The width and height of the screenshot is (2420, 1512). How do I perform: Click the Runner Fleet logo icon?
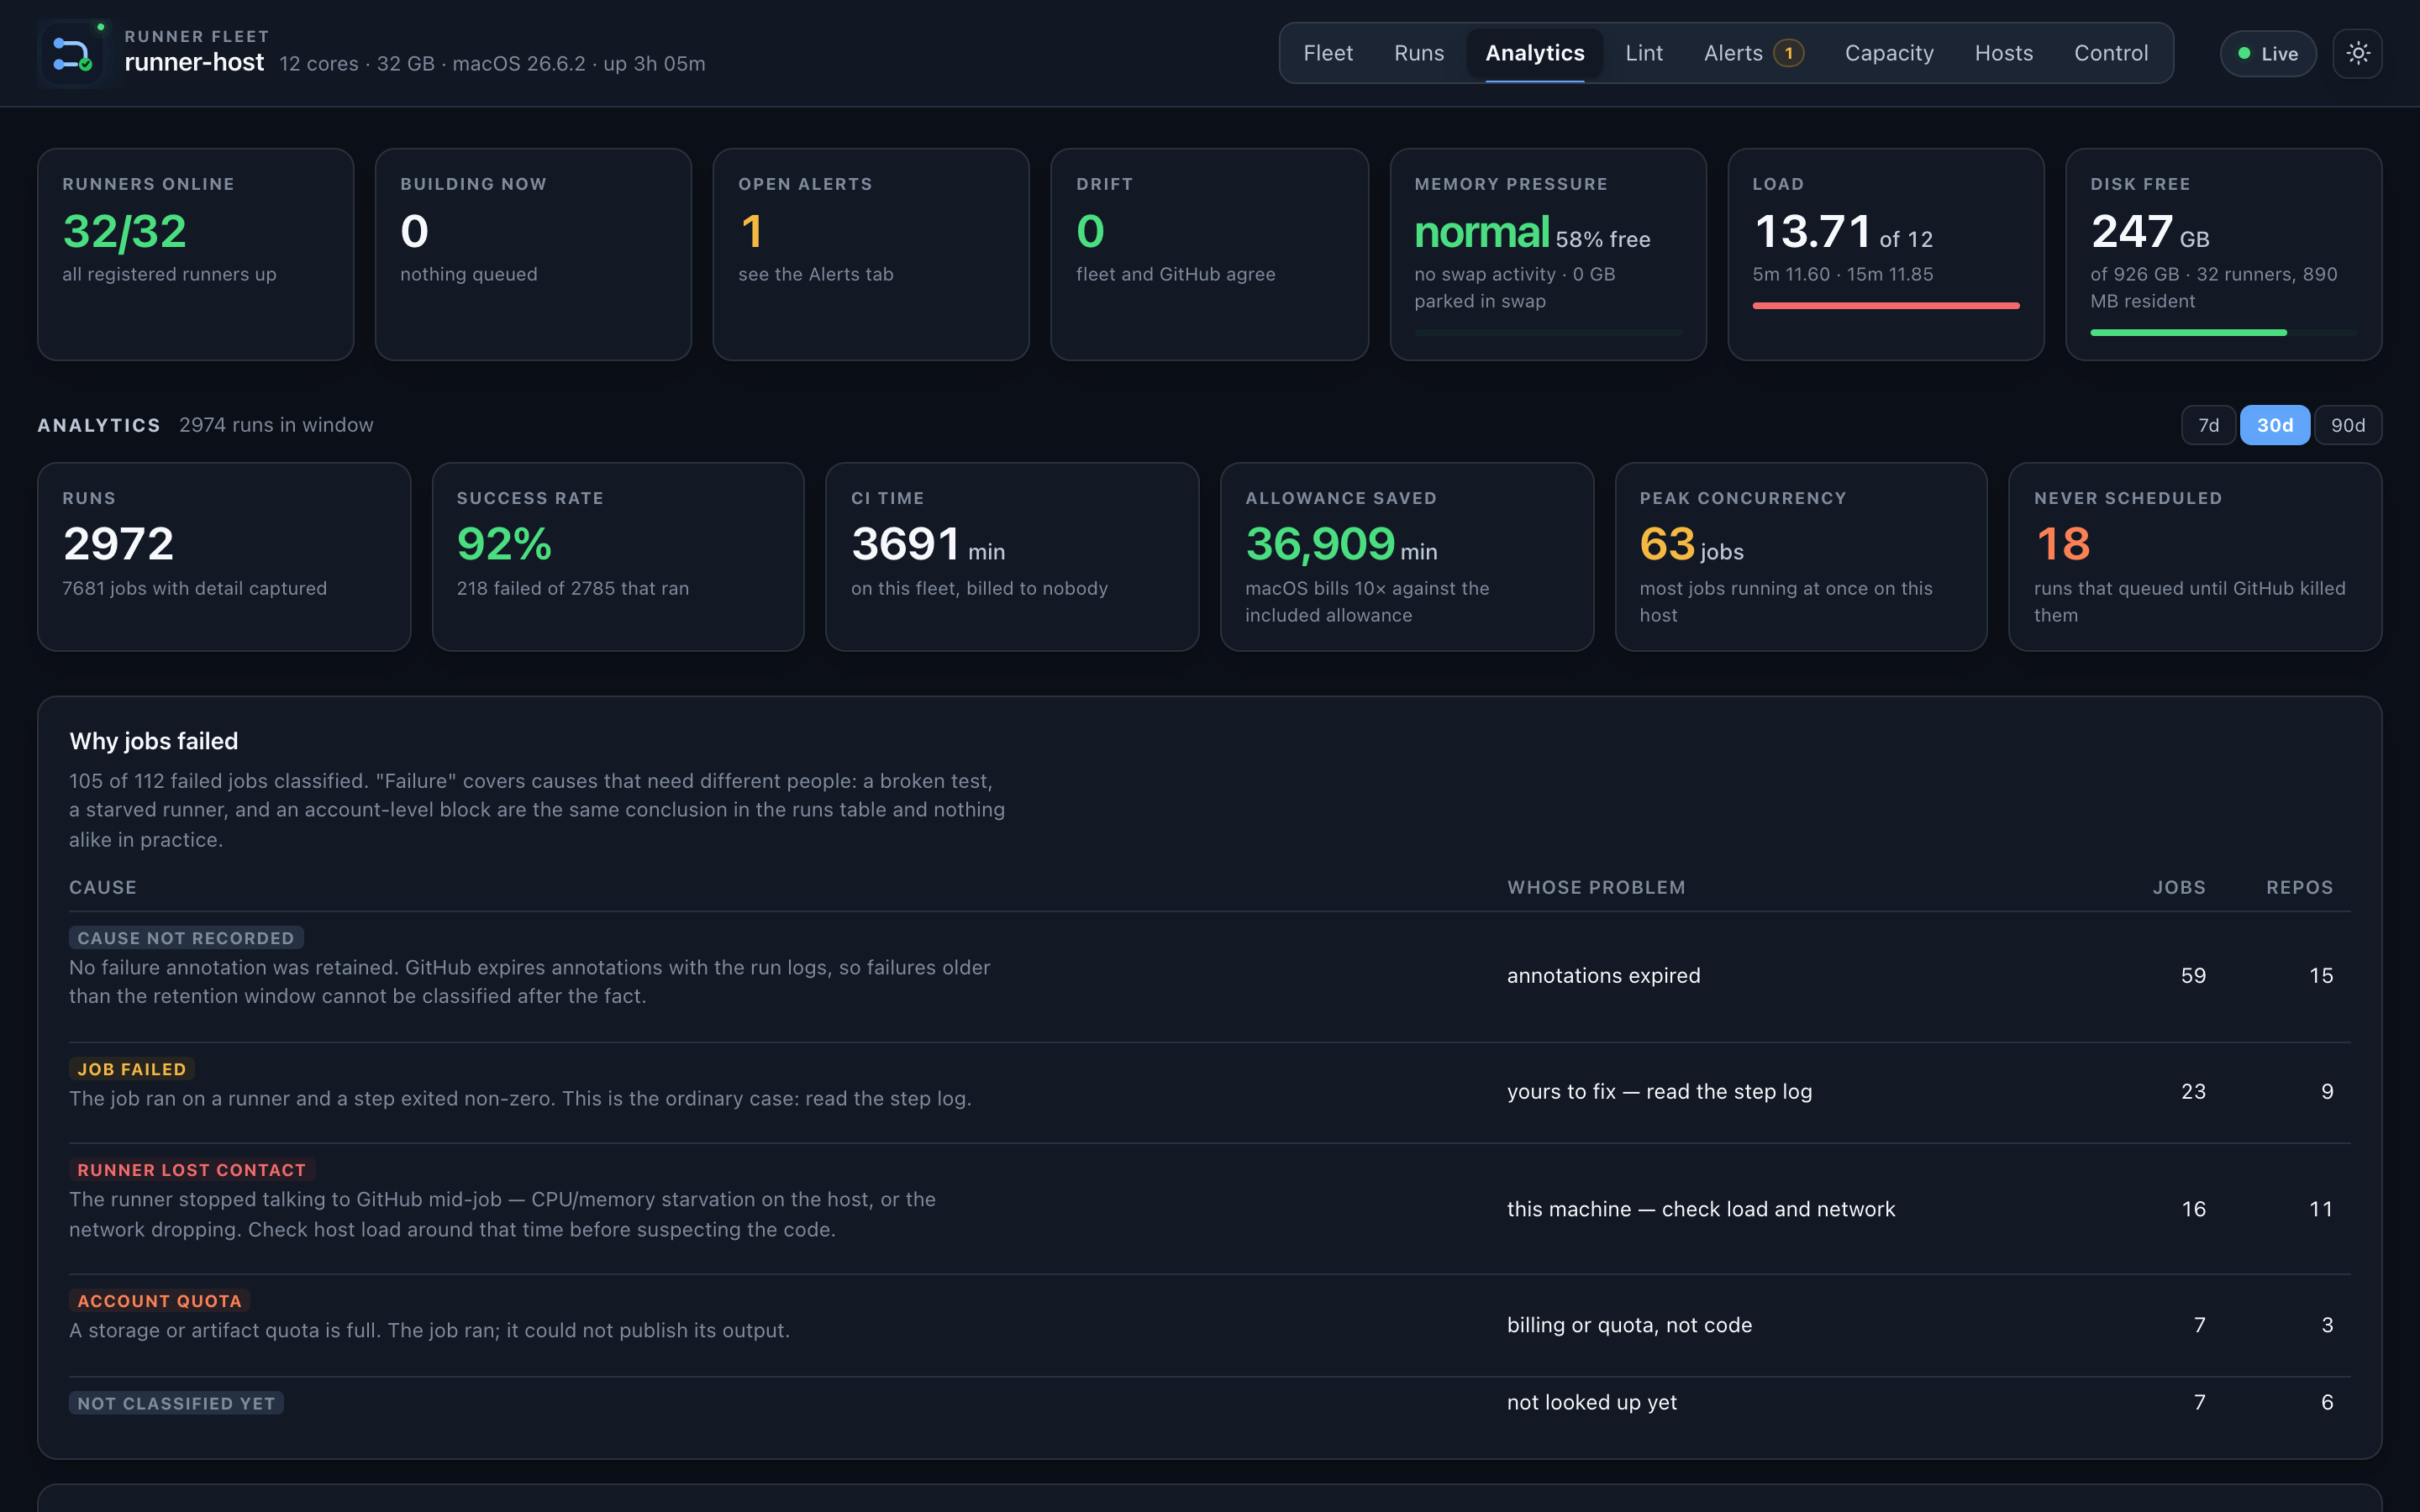pos(73,53)
